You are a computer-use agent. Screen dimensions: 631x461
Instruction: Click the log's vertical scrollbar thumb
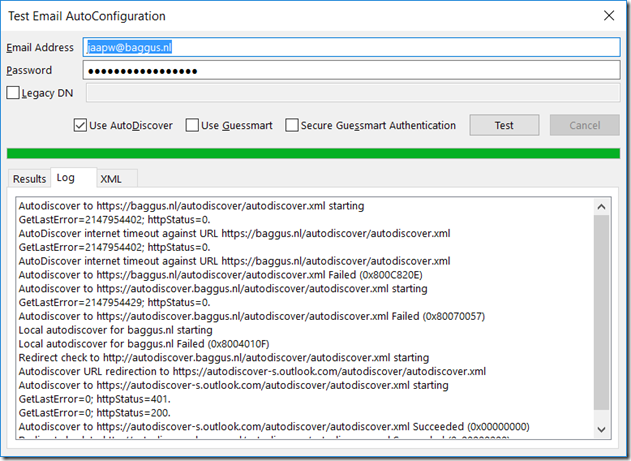pyautogui.click(x=600, y=310)
